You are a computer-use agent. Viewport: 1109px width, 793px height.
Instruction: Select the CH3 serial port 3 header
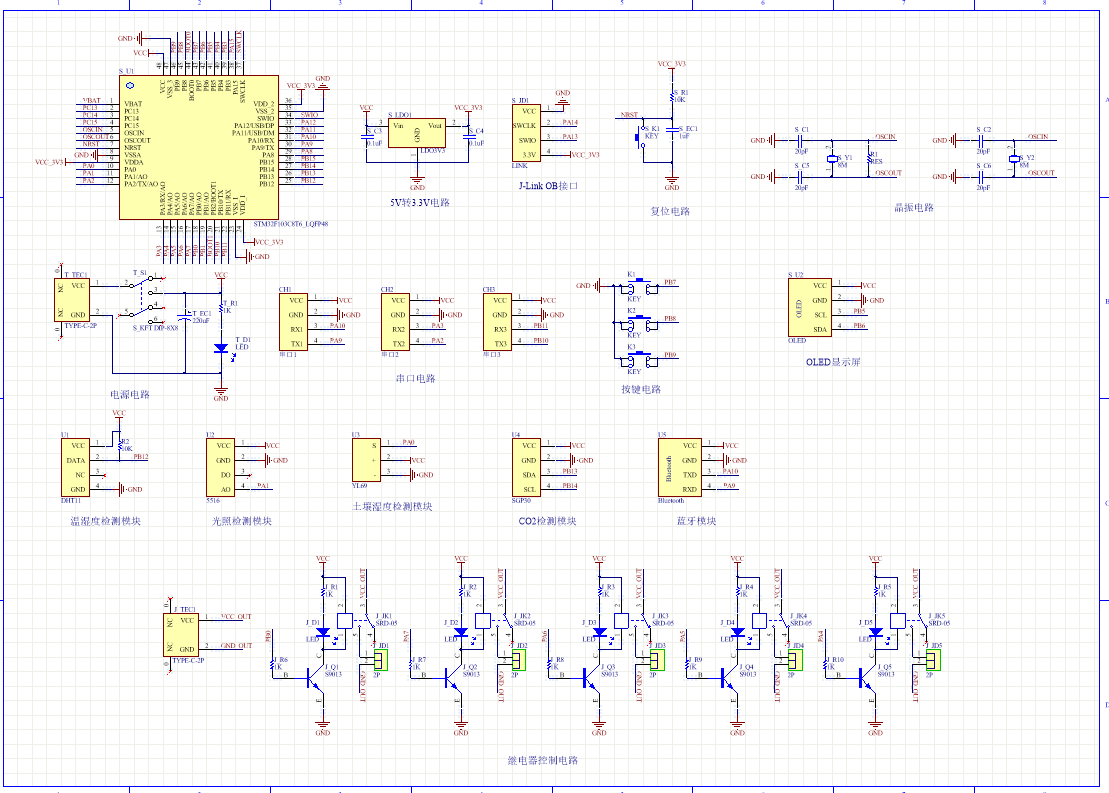click(x=497, y=322)
